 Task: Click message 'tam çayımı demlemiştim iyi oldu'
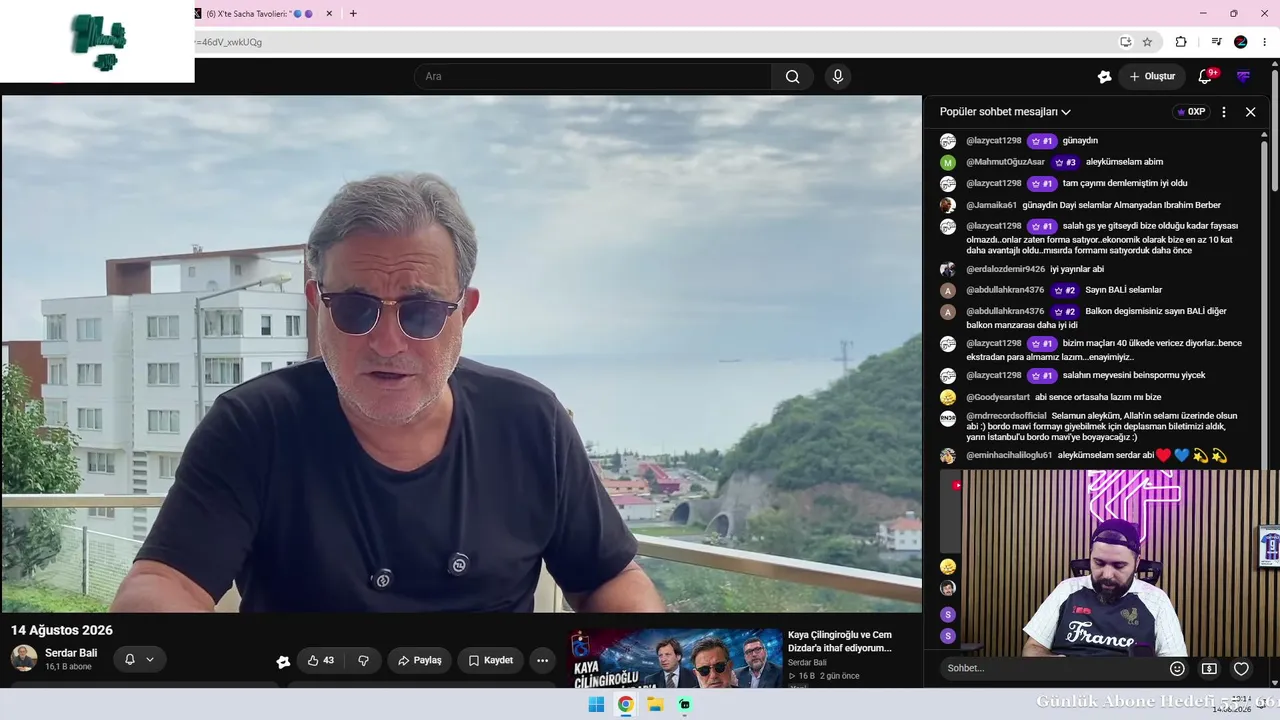click(x=1125, y=184)
